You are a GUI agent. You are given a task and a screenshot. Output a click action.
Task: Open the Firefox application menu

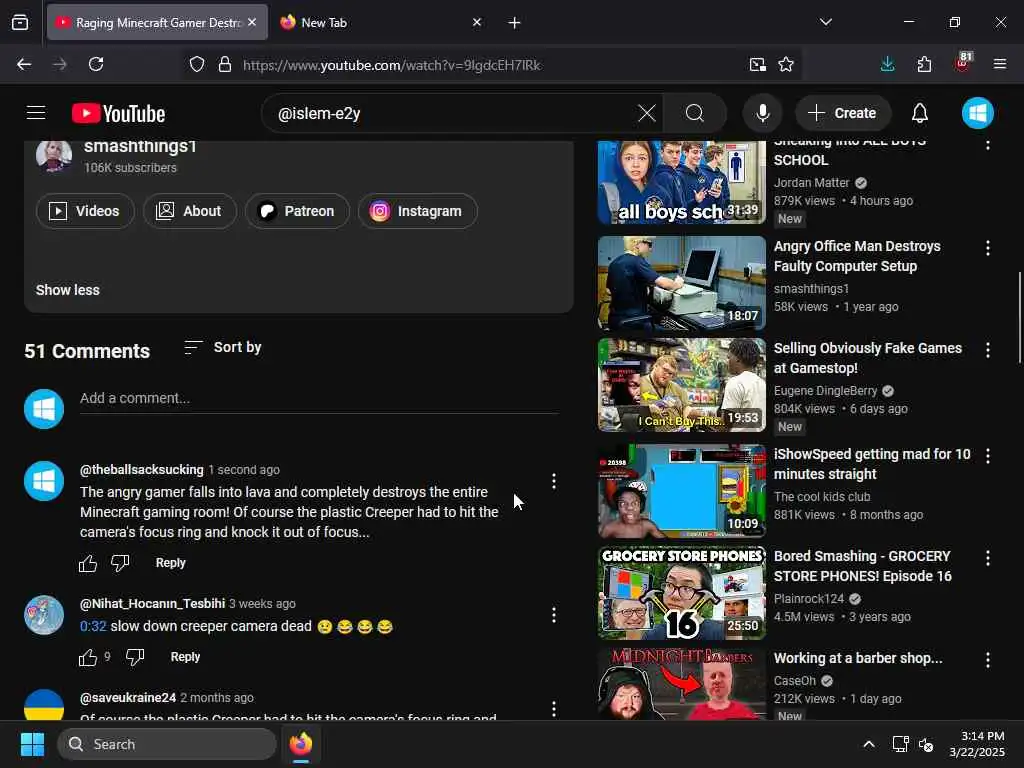pyautogui.click(x=1000, y=64)
